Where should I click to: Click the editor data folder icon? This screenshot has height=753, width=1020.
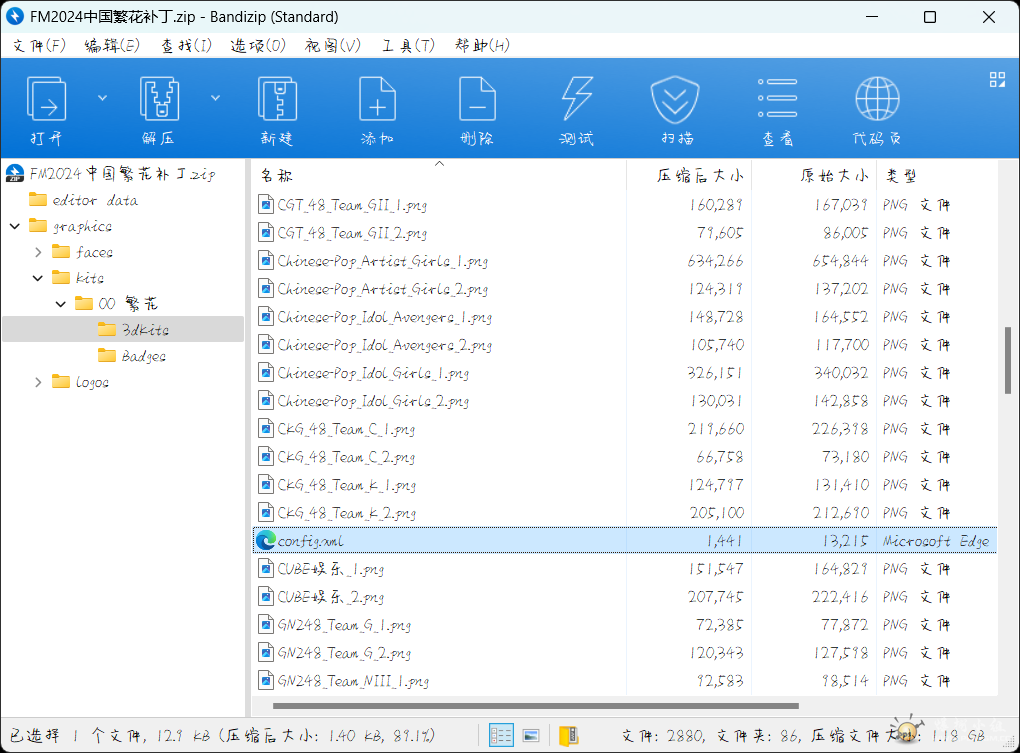(x=38, y=199)
